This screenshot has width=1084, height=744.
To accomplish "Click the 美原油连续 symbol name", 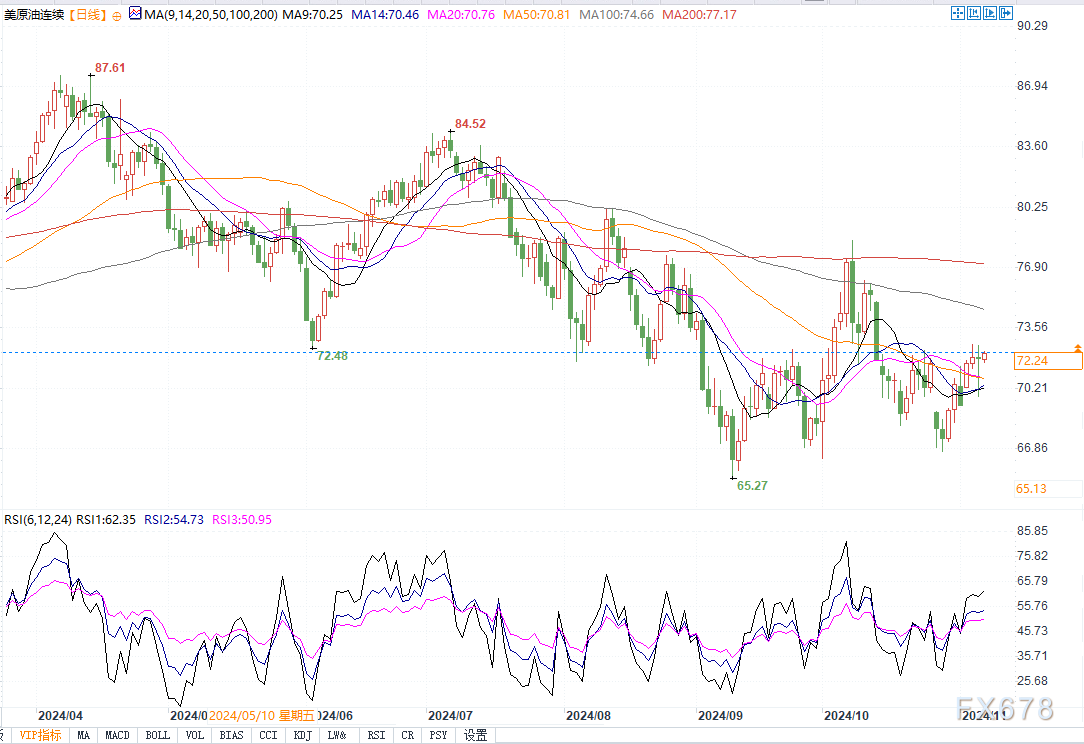I will click(34, 15).
